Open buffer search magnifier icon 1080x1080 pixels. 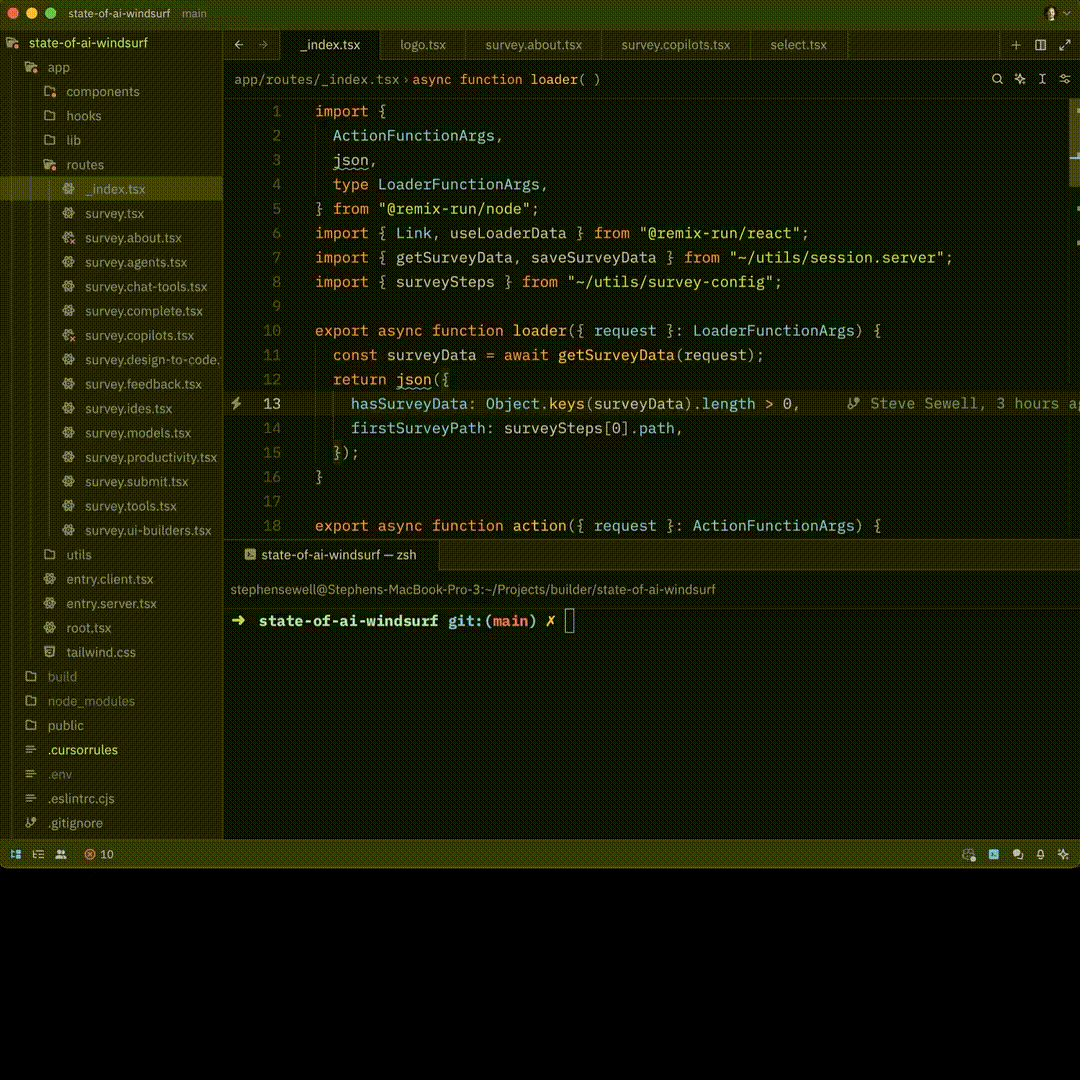[997, 79]
